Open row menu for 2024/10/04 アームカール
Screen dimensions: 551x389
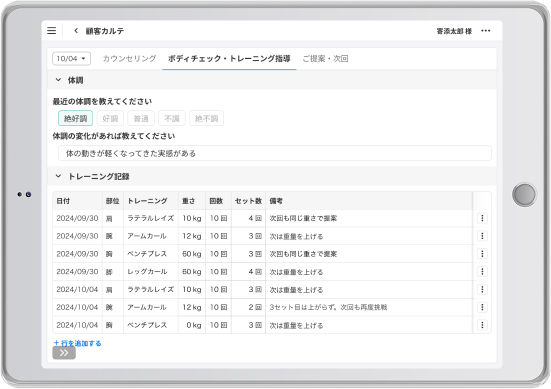(x=482, y=307)
